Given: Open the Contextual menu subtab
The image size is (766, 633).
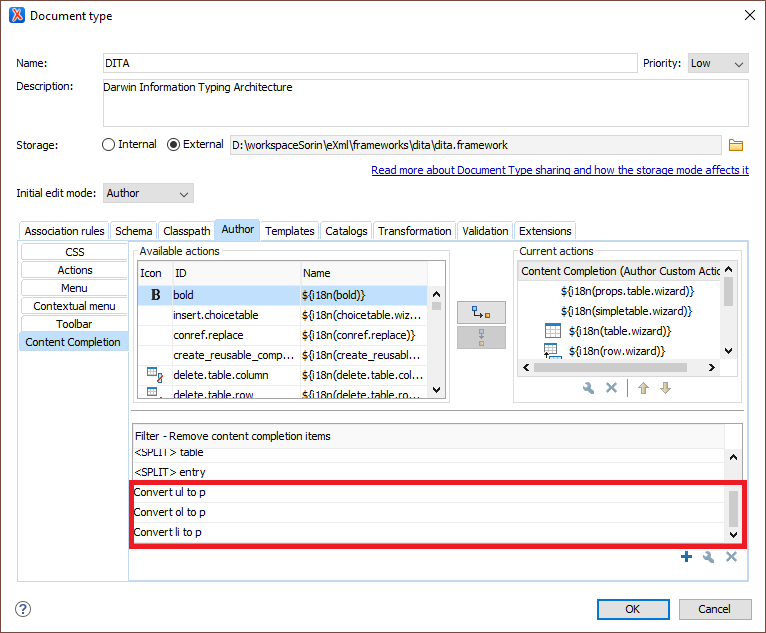Looking at the screenshot, I should (x=74, y=306).
